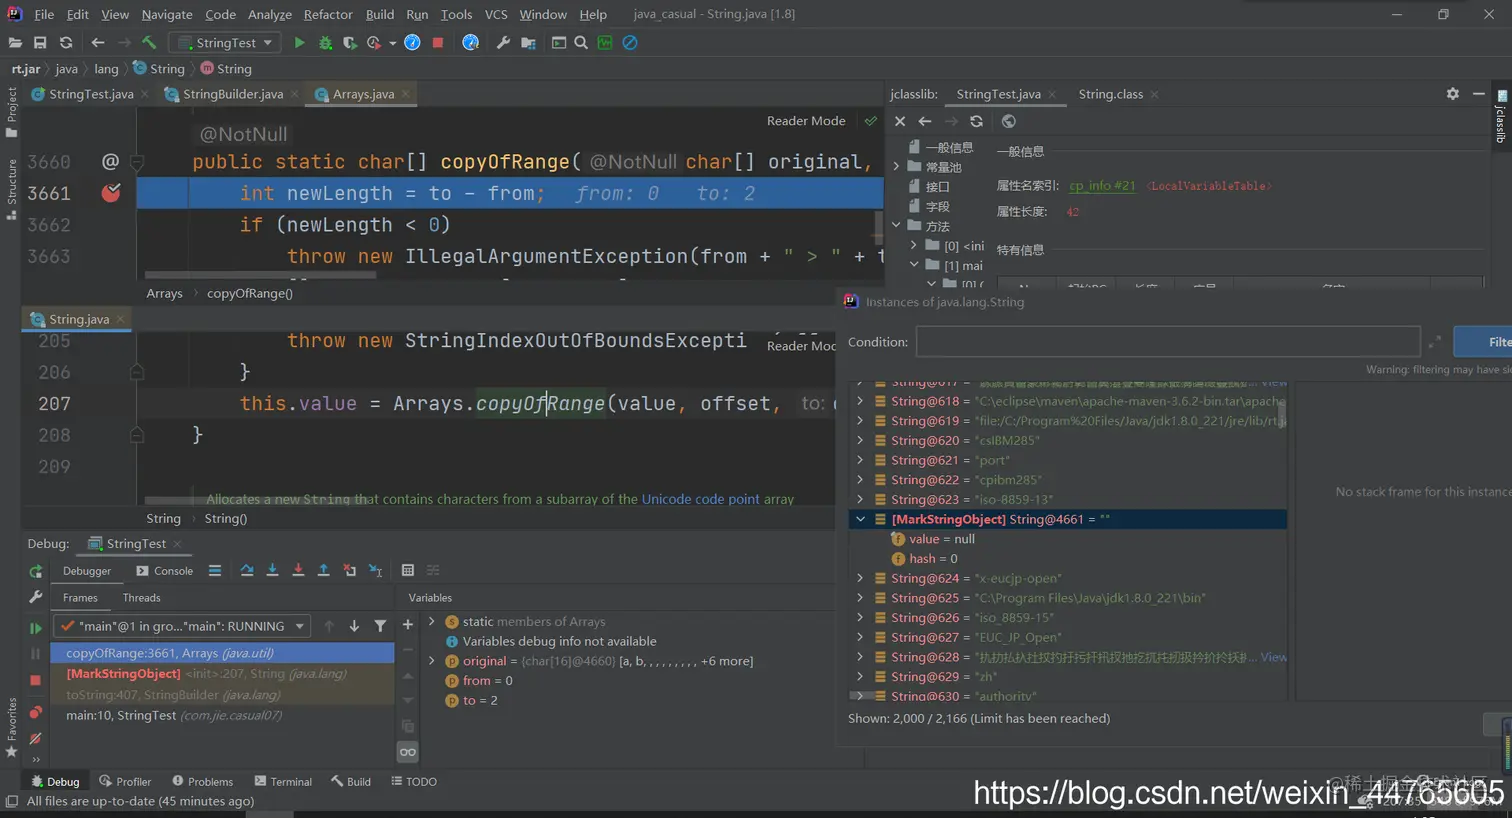Open the Refactor menu

click(328, 14)
